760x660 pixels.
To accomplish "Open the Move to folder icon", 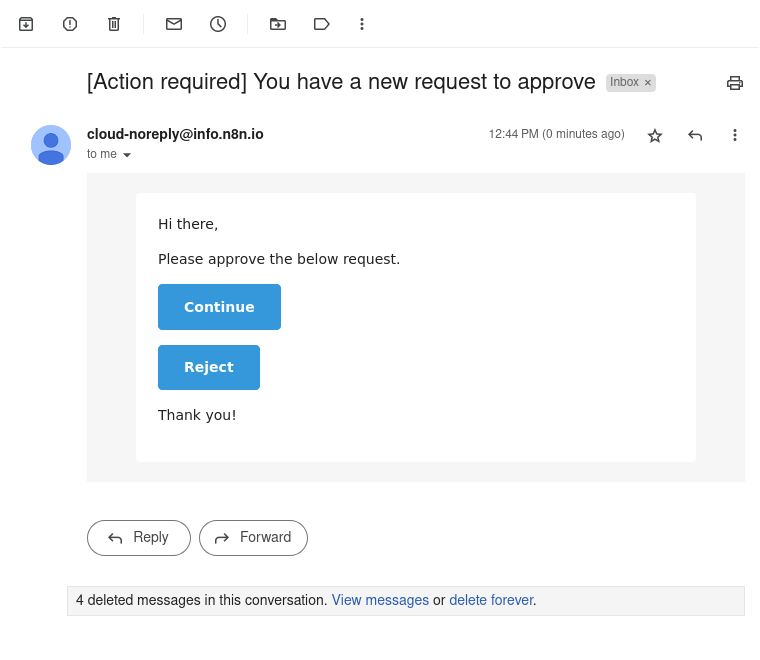I will point(278,24).
